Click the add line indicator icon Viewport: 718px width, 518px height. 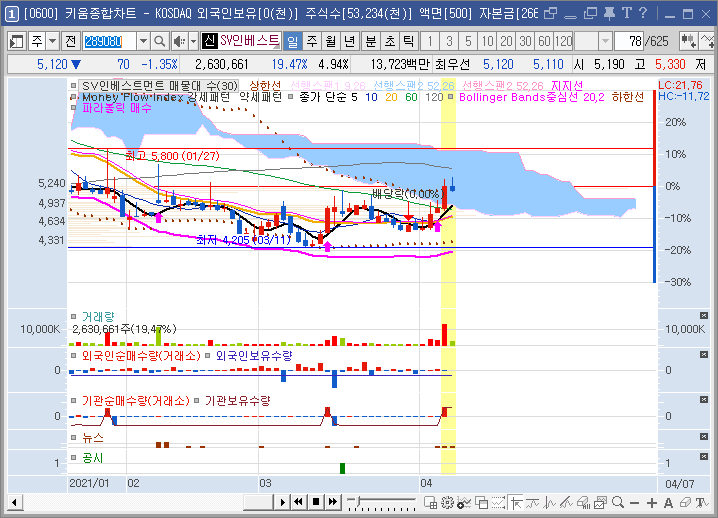click(707, 42)
